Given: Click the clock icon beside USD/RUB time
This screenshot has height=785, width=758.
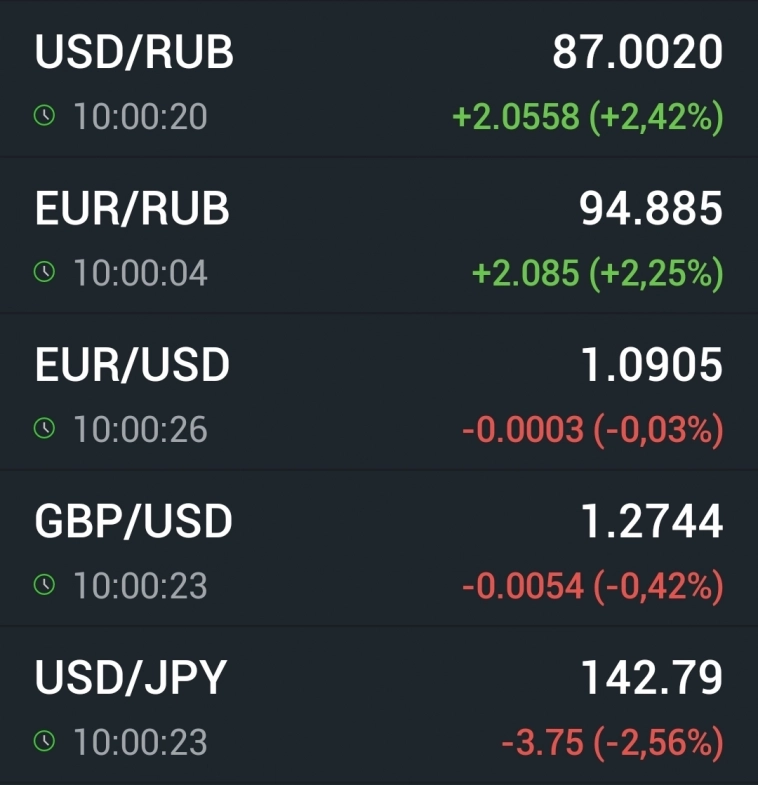Looking at the screenshot, I should tap(44, 117).
